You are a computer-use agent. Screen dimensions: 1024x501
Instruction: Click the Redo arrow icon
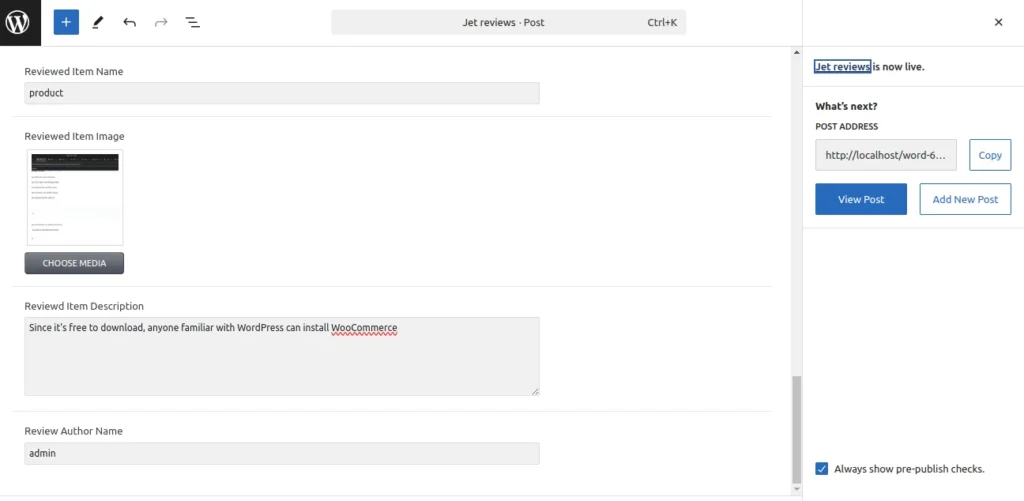point(161,22)
